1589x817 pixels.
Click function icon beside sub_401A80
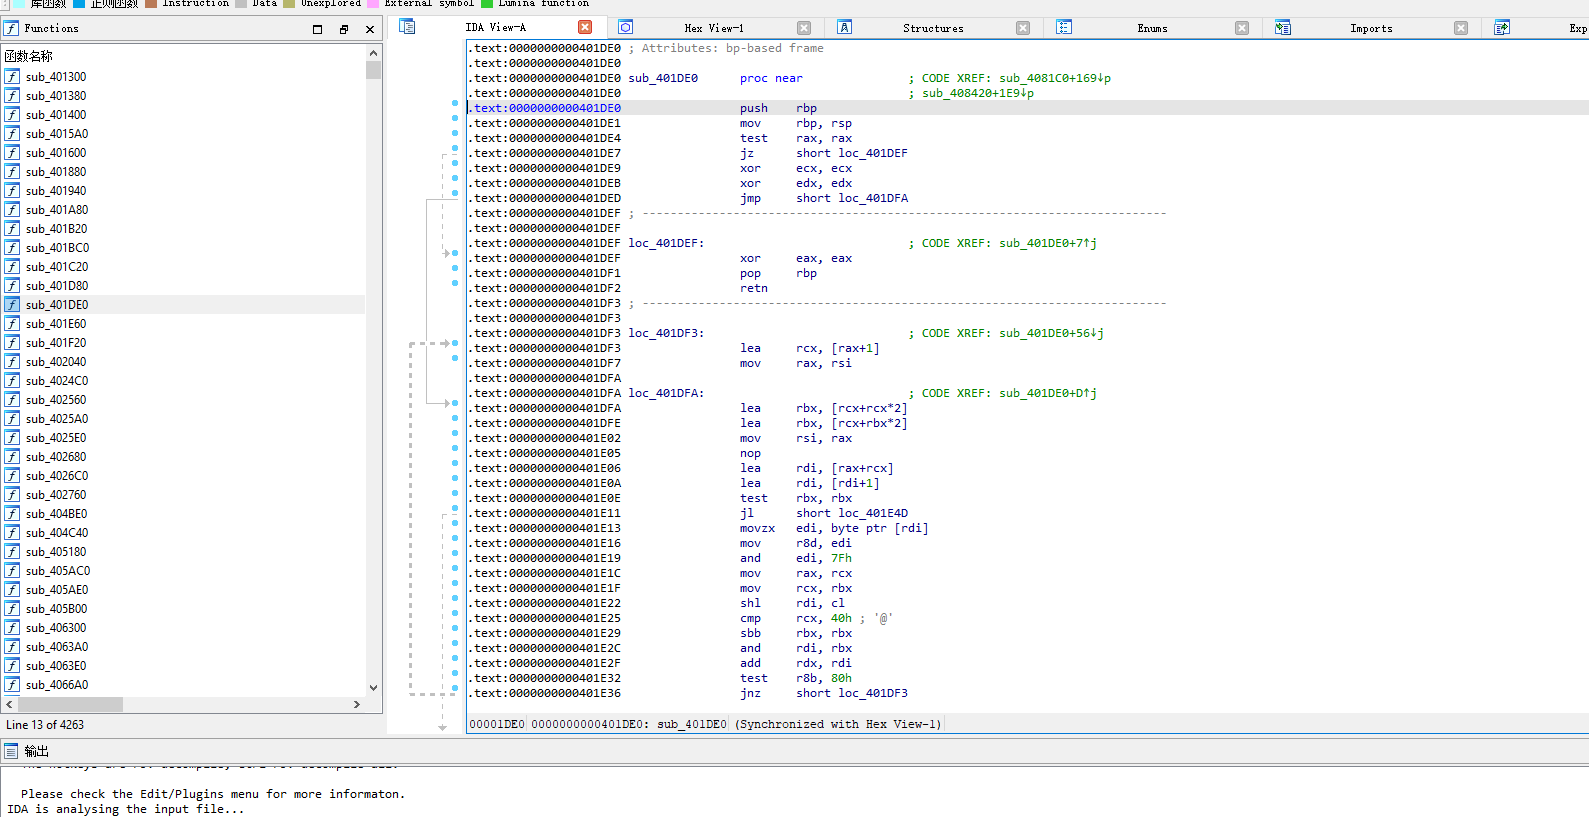point(12,209)
